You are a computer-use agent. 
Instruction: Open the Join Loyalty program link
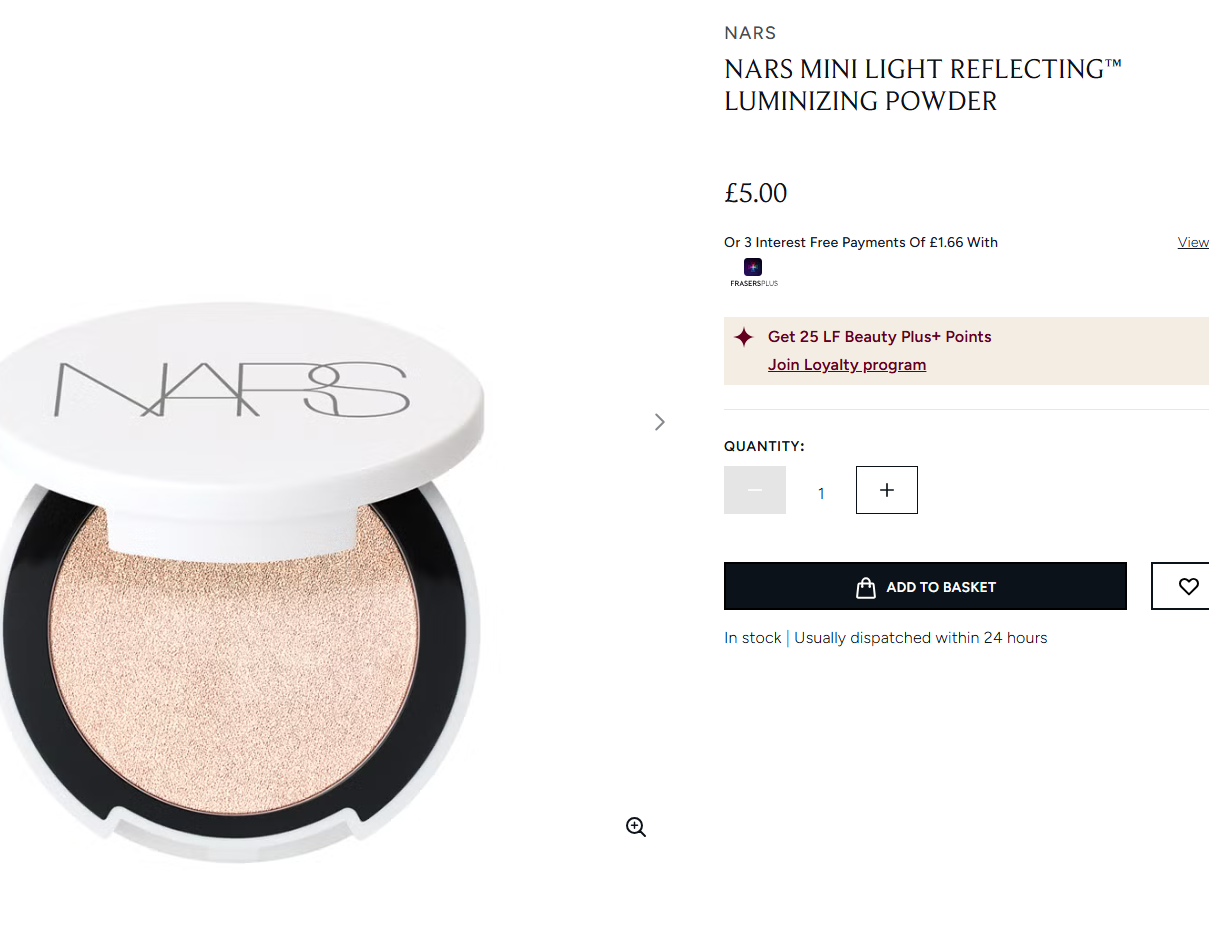(847, 365)
